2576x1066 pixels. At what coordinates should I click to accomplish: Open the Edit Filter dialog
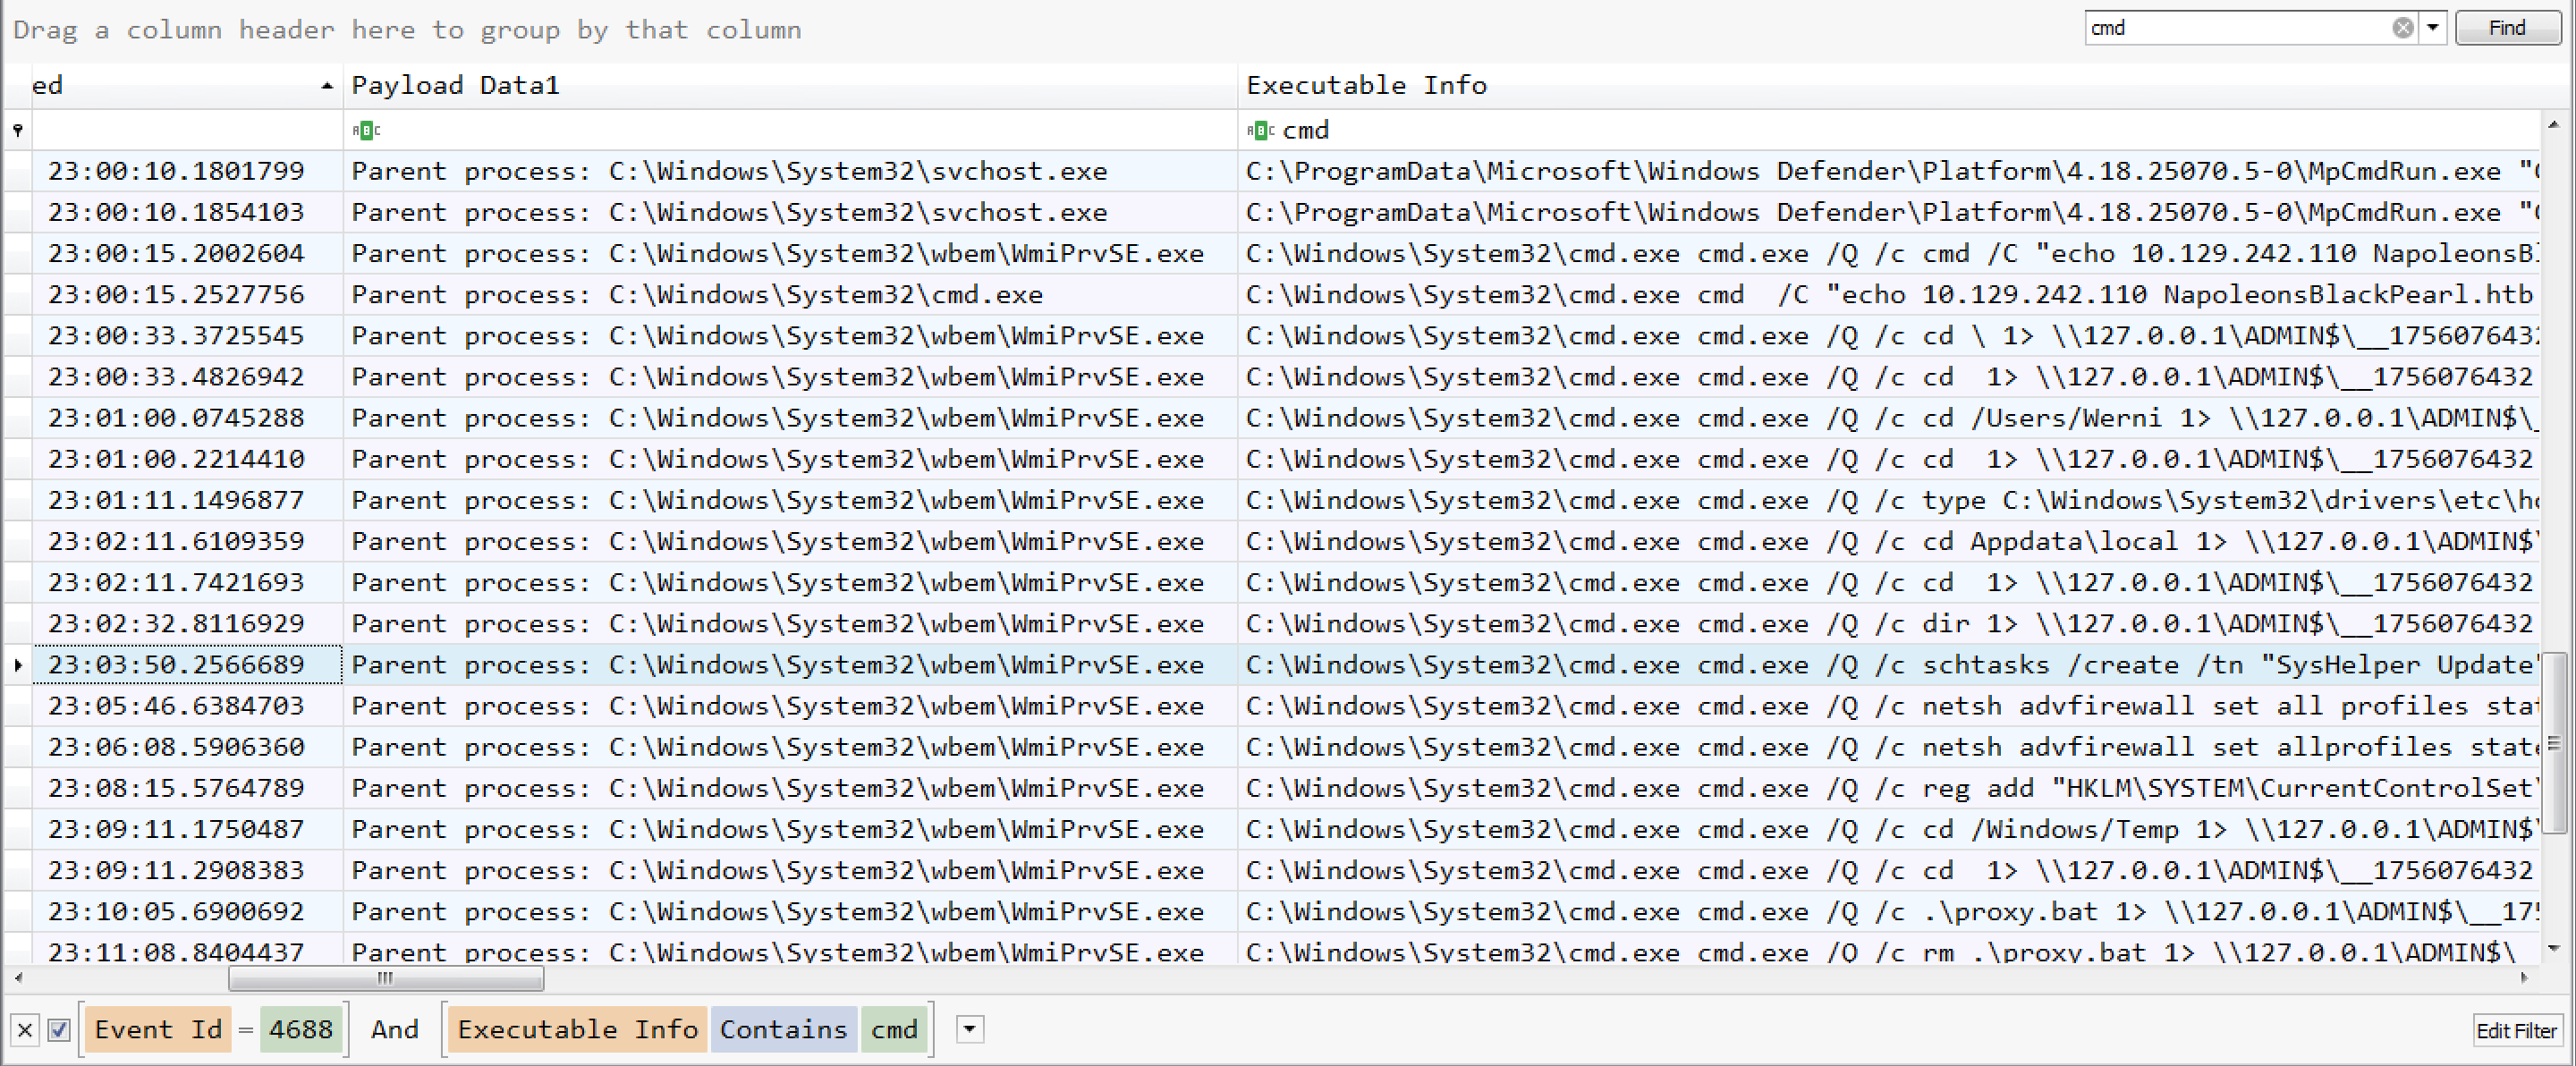(2515, 1030)
